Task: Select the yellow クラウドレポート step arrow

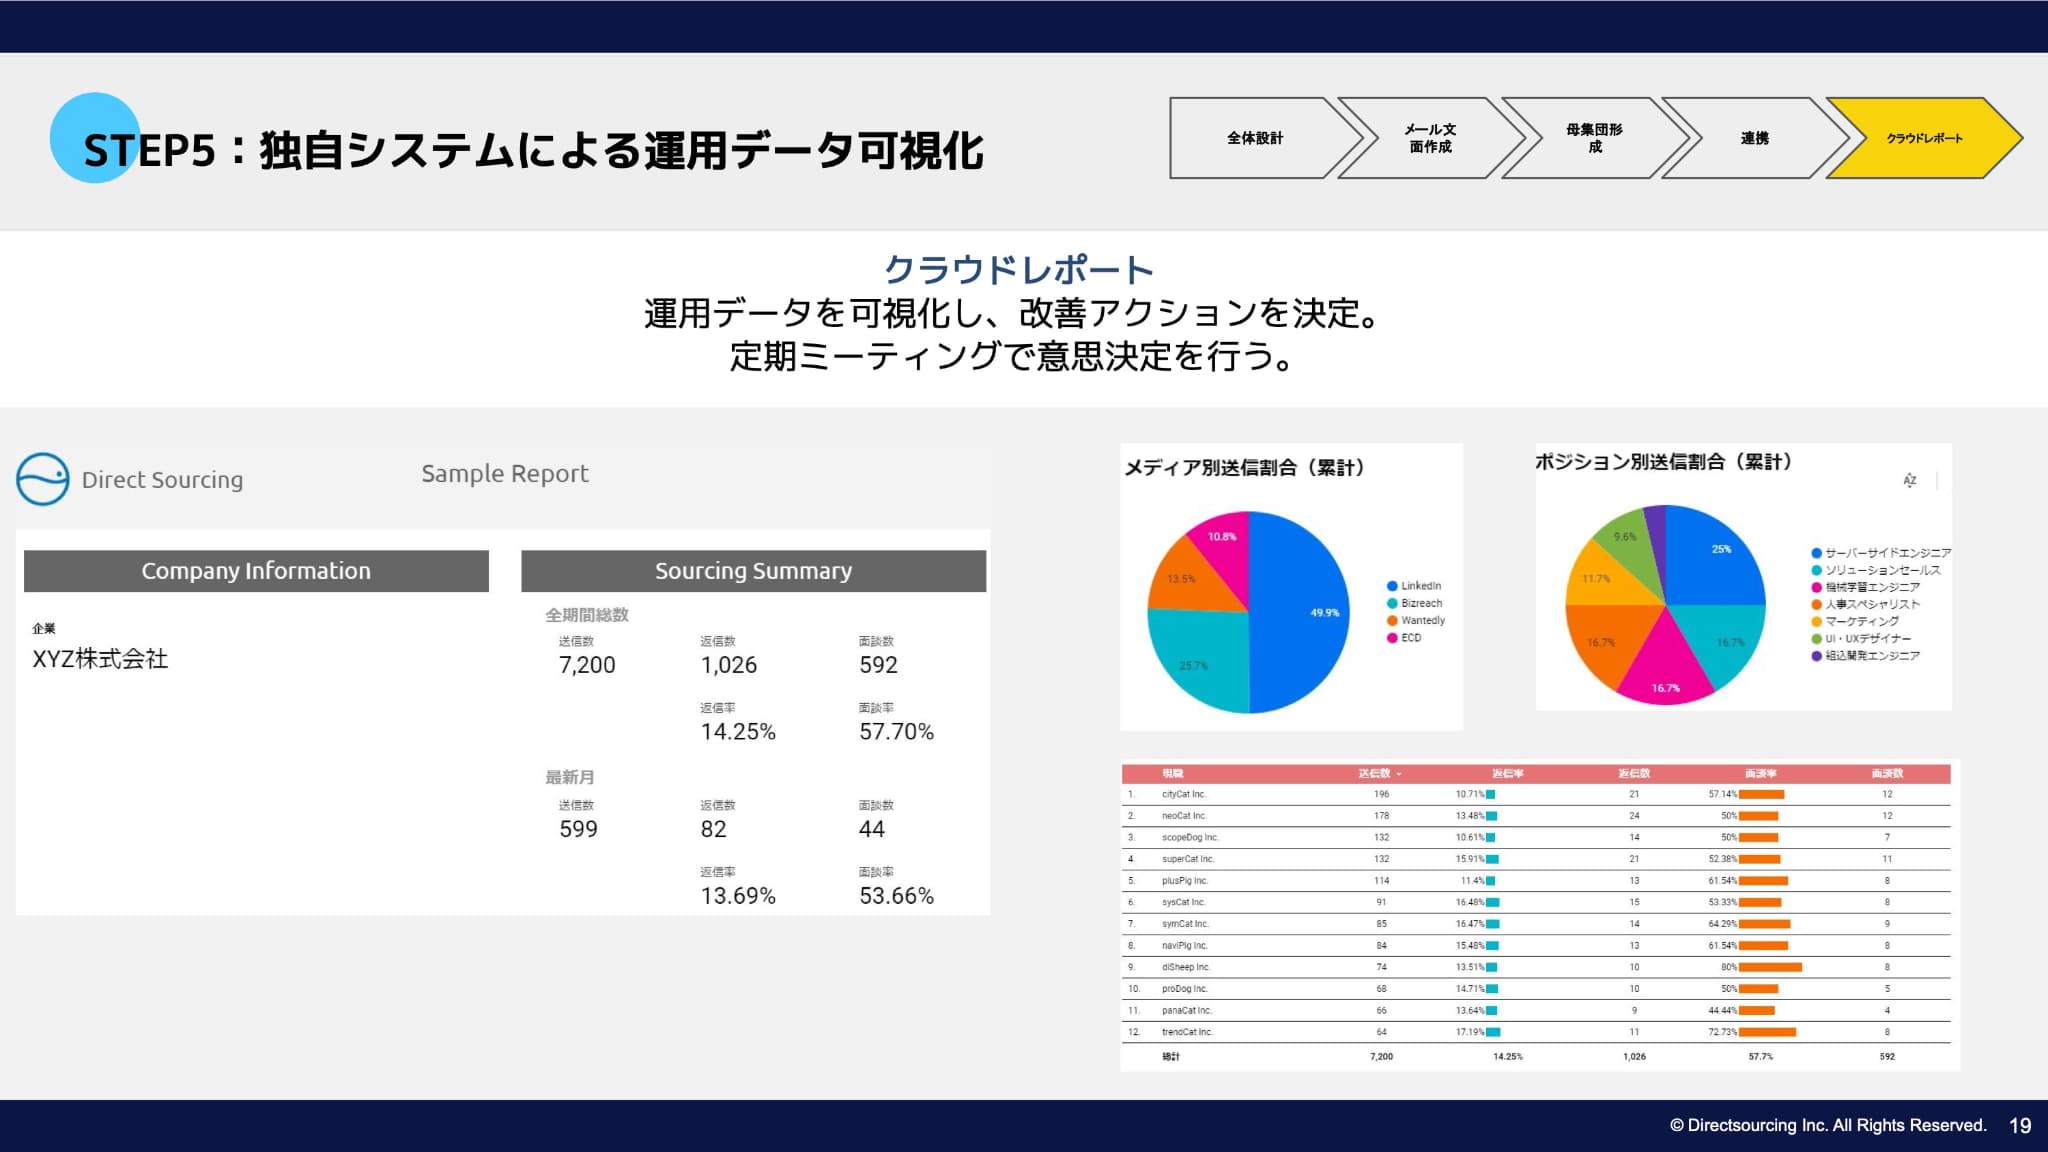Action: click(x=1923, y=138)
